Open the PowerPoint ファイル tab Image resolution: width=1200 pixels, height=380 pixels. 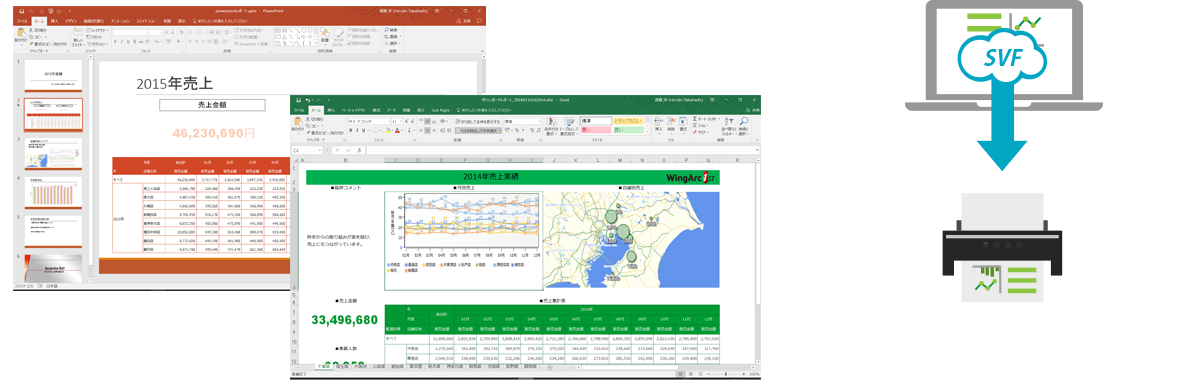[22, 21]
